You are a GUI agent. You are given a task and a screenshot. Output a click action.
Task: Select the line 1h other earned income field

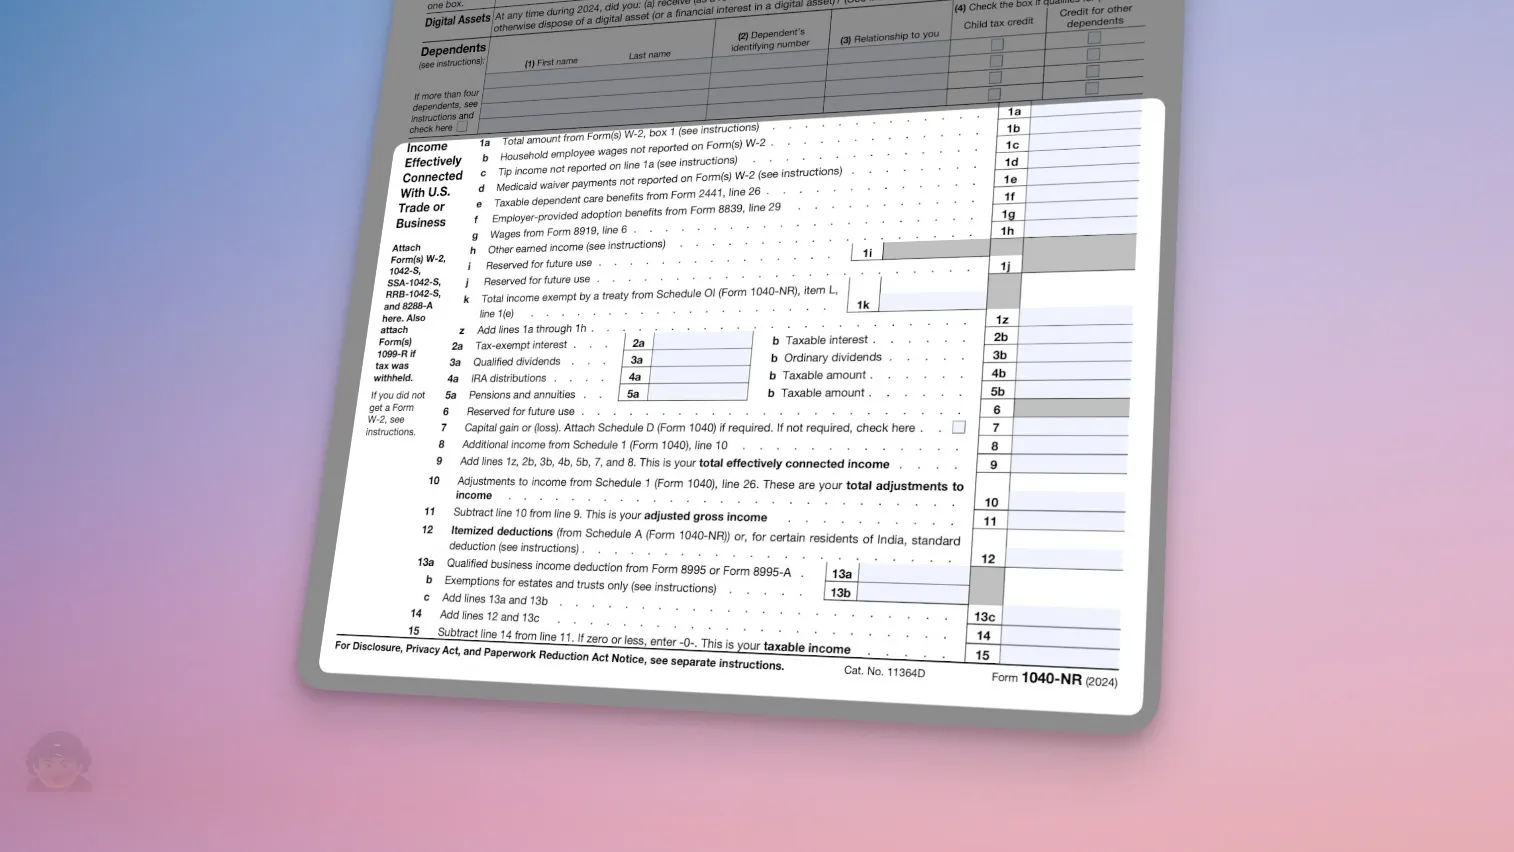[1079, 226]
